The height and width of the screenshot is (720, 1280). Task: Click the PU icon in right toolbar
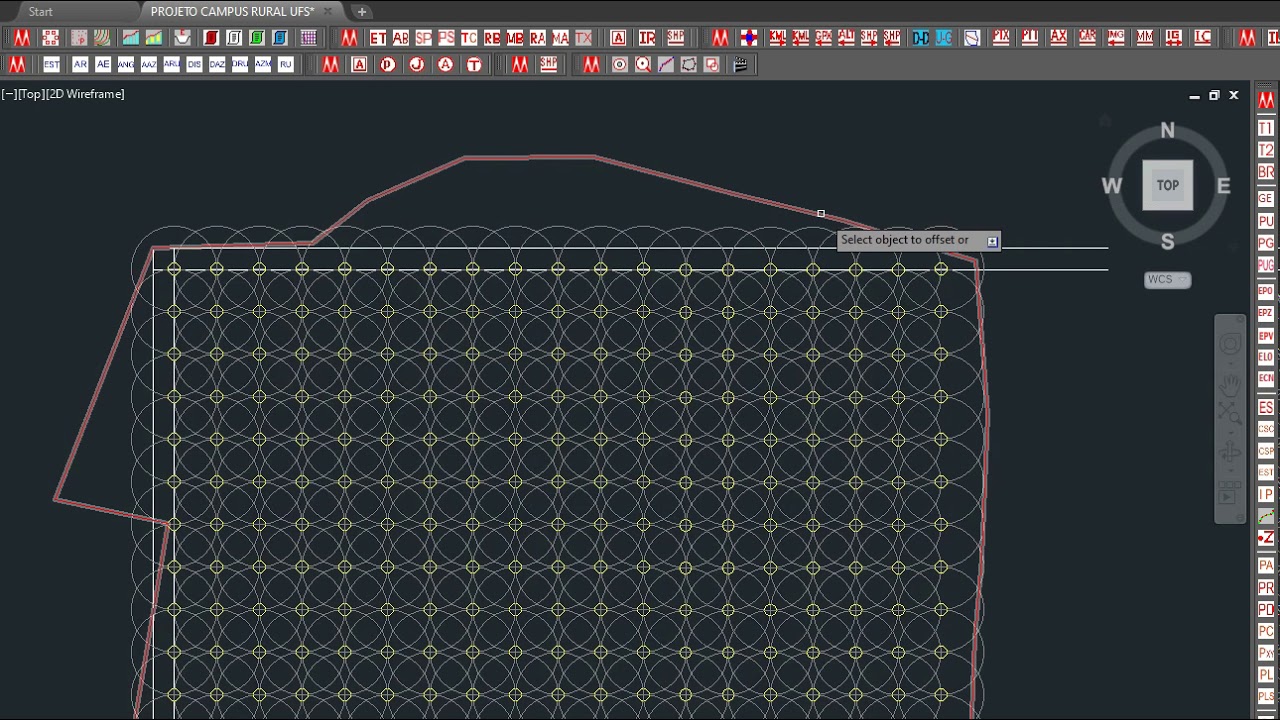click(1266, 221)
